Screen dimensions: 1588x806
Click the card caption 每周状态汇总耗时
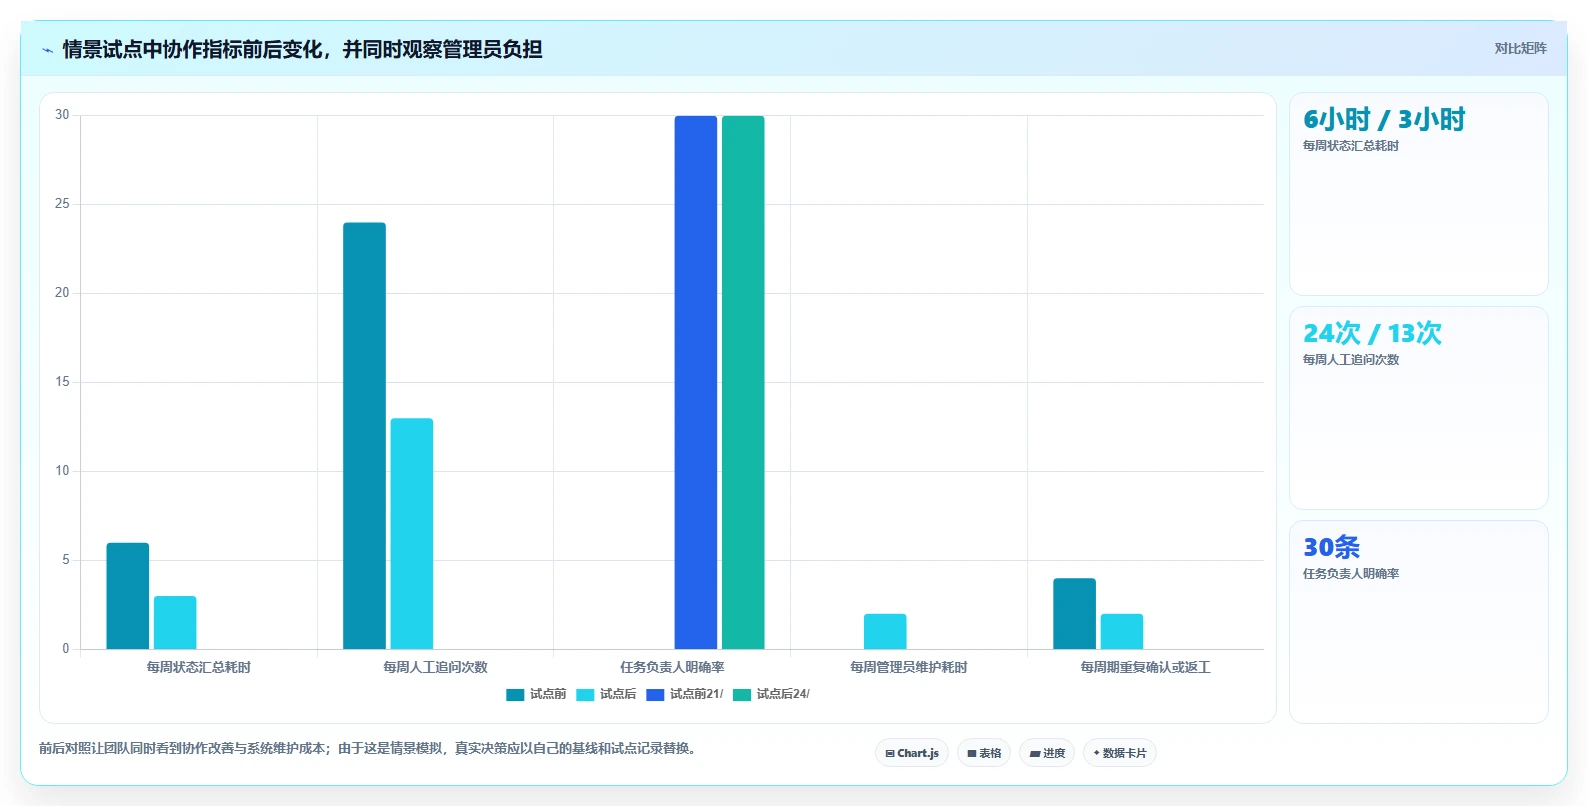(1351, 146)
